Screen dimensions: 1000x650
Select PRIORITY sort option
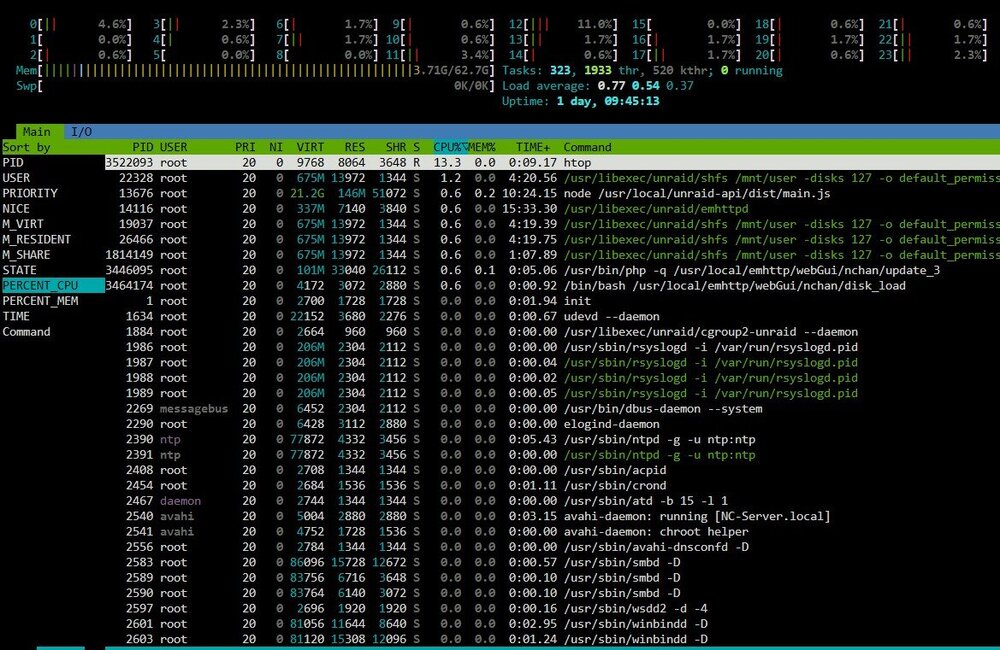point(52,193)
